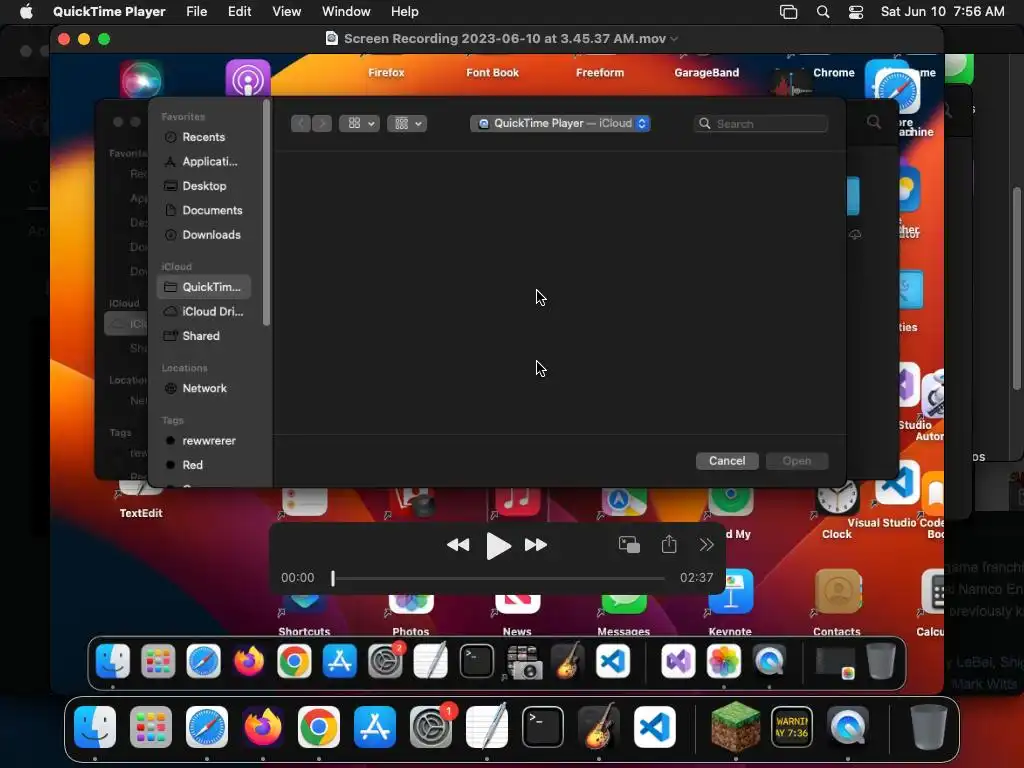
Task: Click the Search field in file dialog
Action: (x=761, y=123)
